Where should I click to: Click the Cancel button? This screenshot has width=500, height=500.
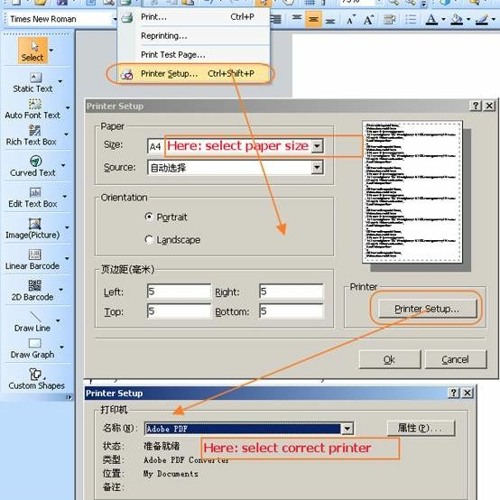(455, 359)
